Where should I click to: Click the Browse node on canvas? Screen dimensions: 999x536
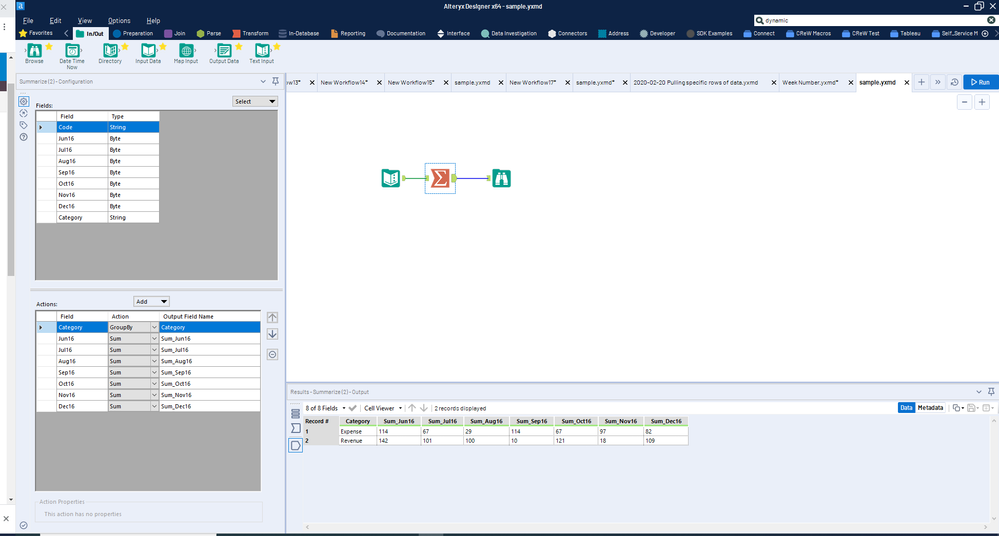tap(501, 178)
